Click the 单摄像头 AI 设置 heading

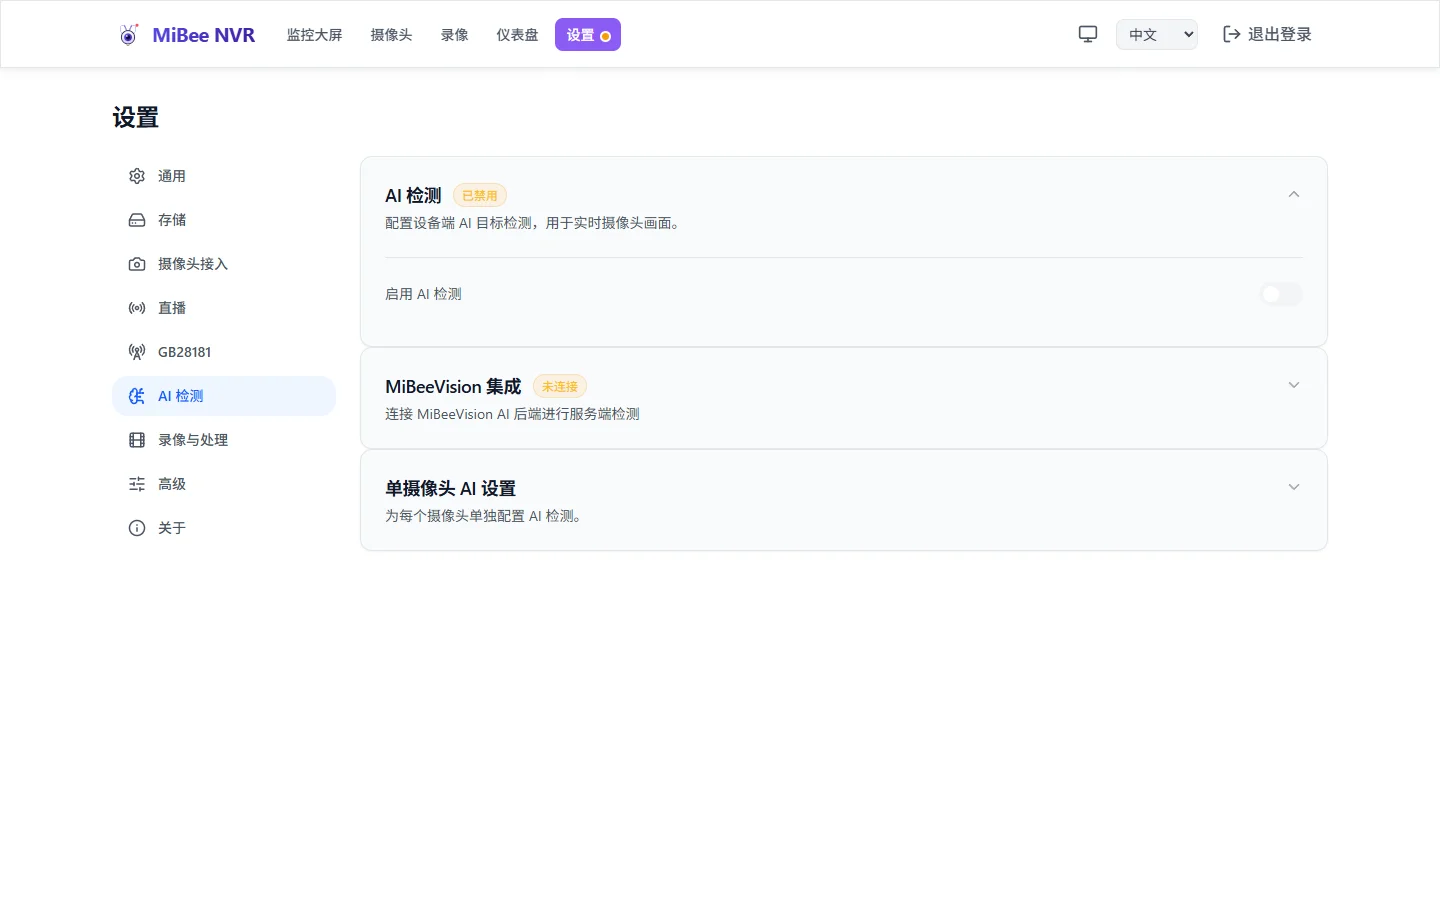click(450, 488)
